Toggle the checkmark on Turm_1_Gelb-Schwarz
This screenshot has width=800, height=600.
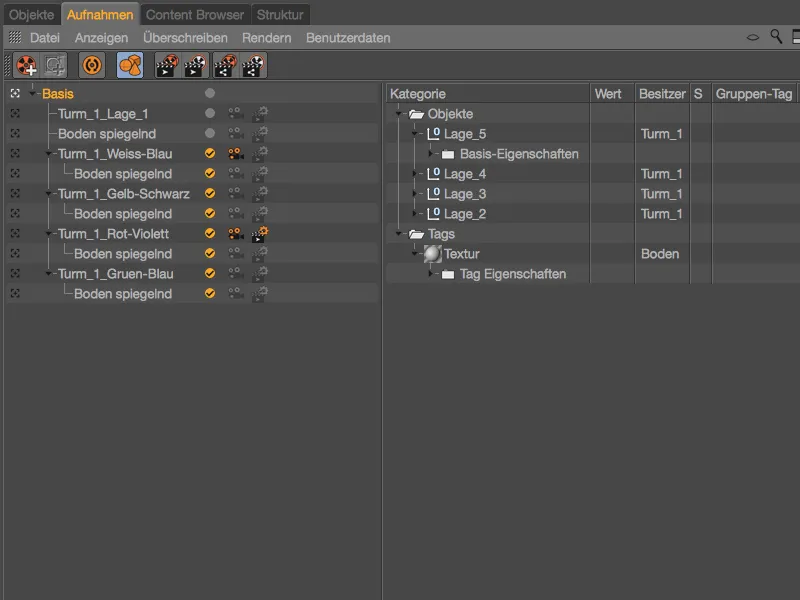pyautogui.click(x=210, y=193)
